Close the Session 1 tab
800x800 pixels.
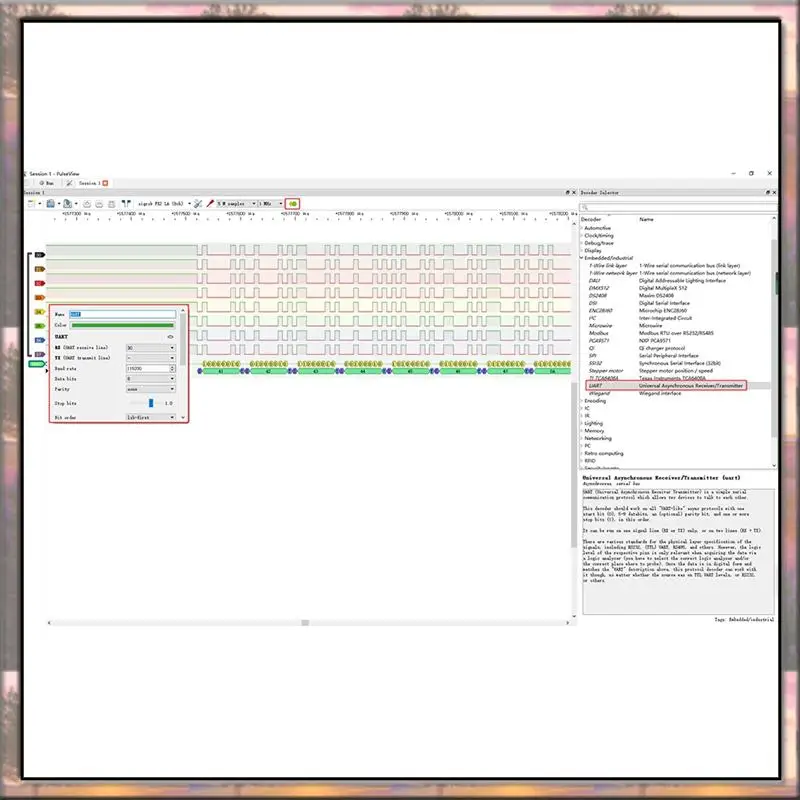(105, 183)
